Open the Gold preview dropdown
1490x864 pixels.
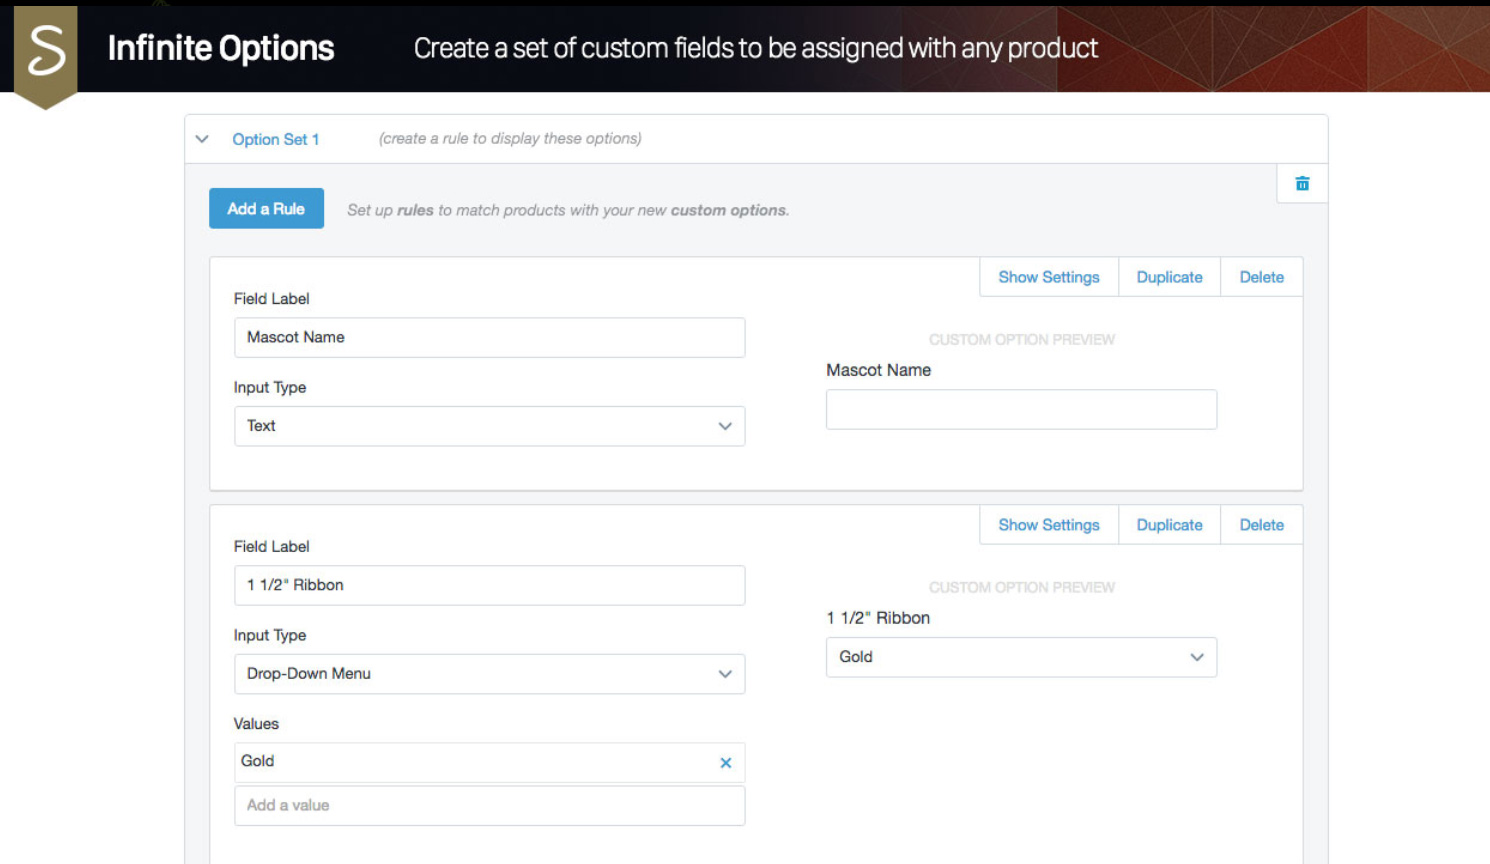click(x=1021, y=657)
